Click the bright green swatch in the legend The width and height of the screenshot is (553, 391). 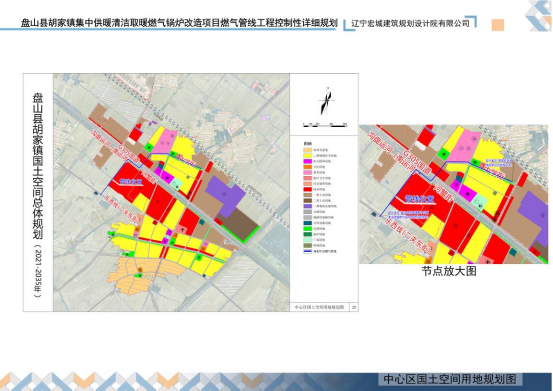coord(308,228)
